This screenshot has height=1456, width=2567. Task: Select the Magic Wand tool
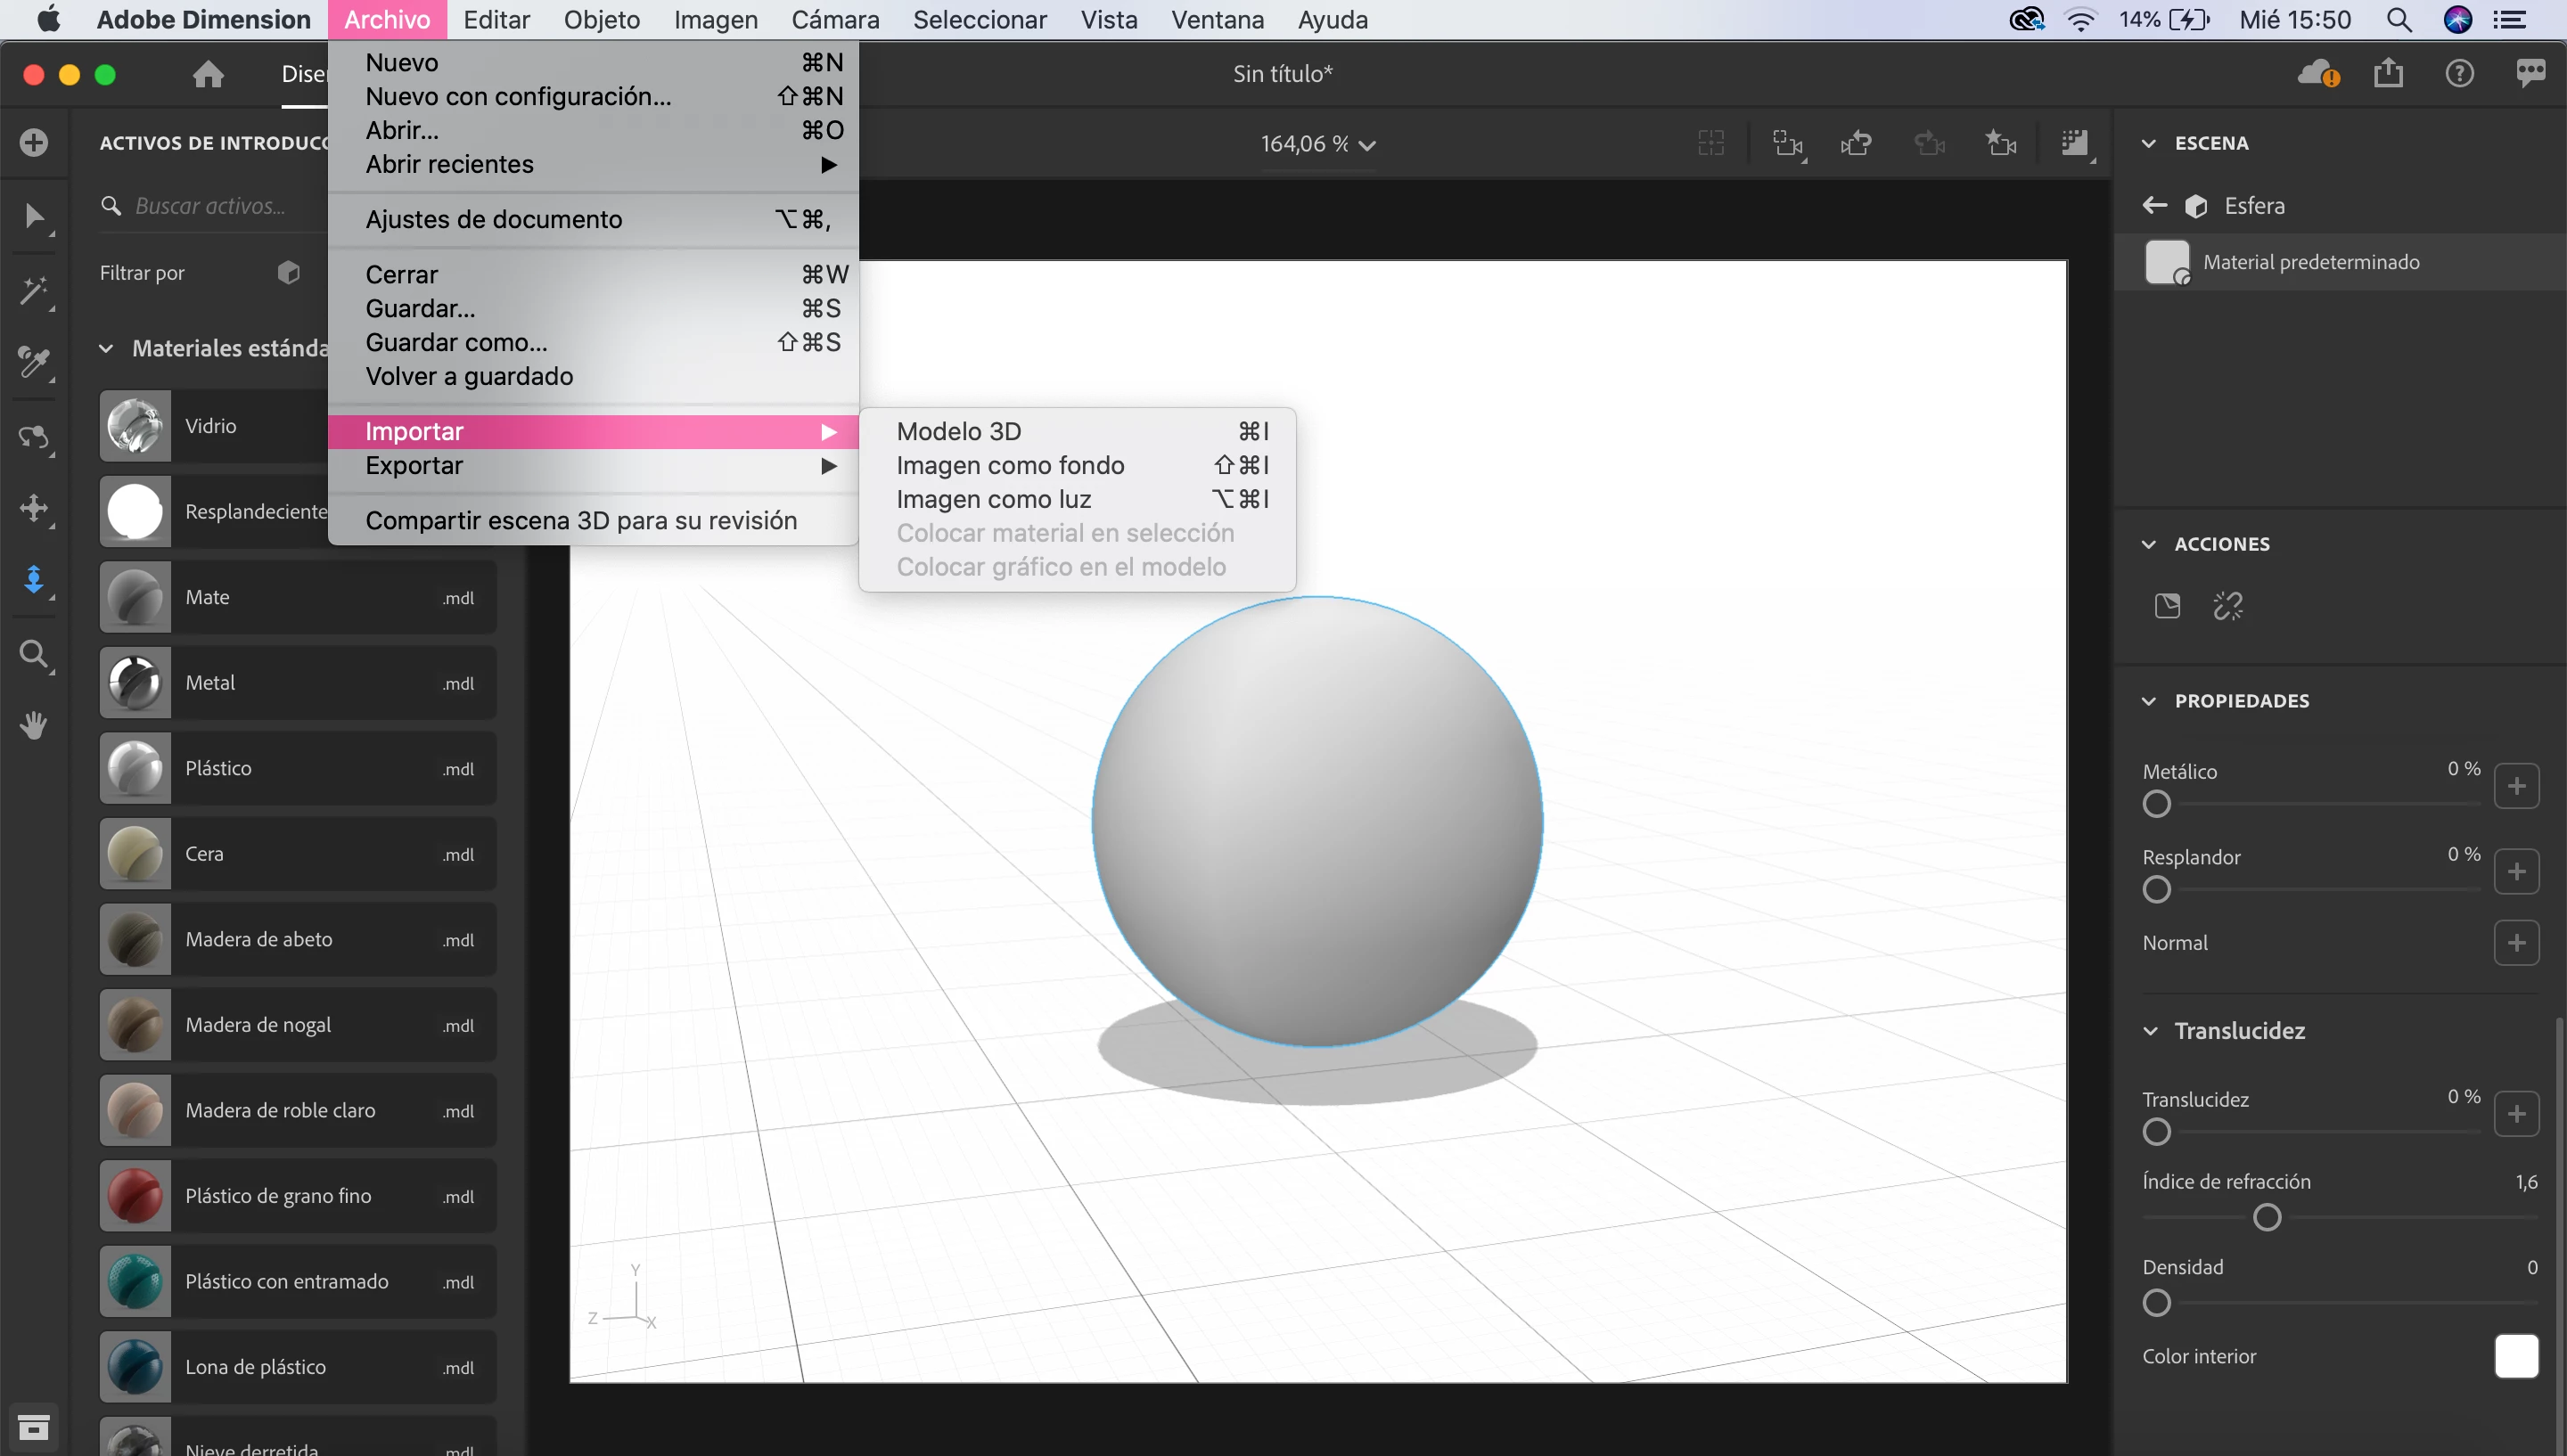[34, 291]
